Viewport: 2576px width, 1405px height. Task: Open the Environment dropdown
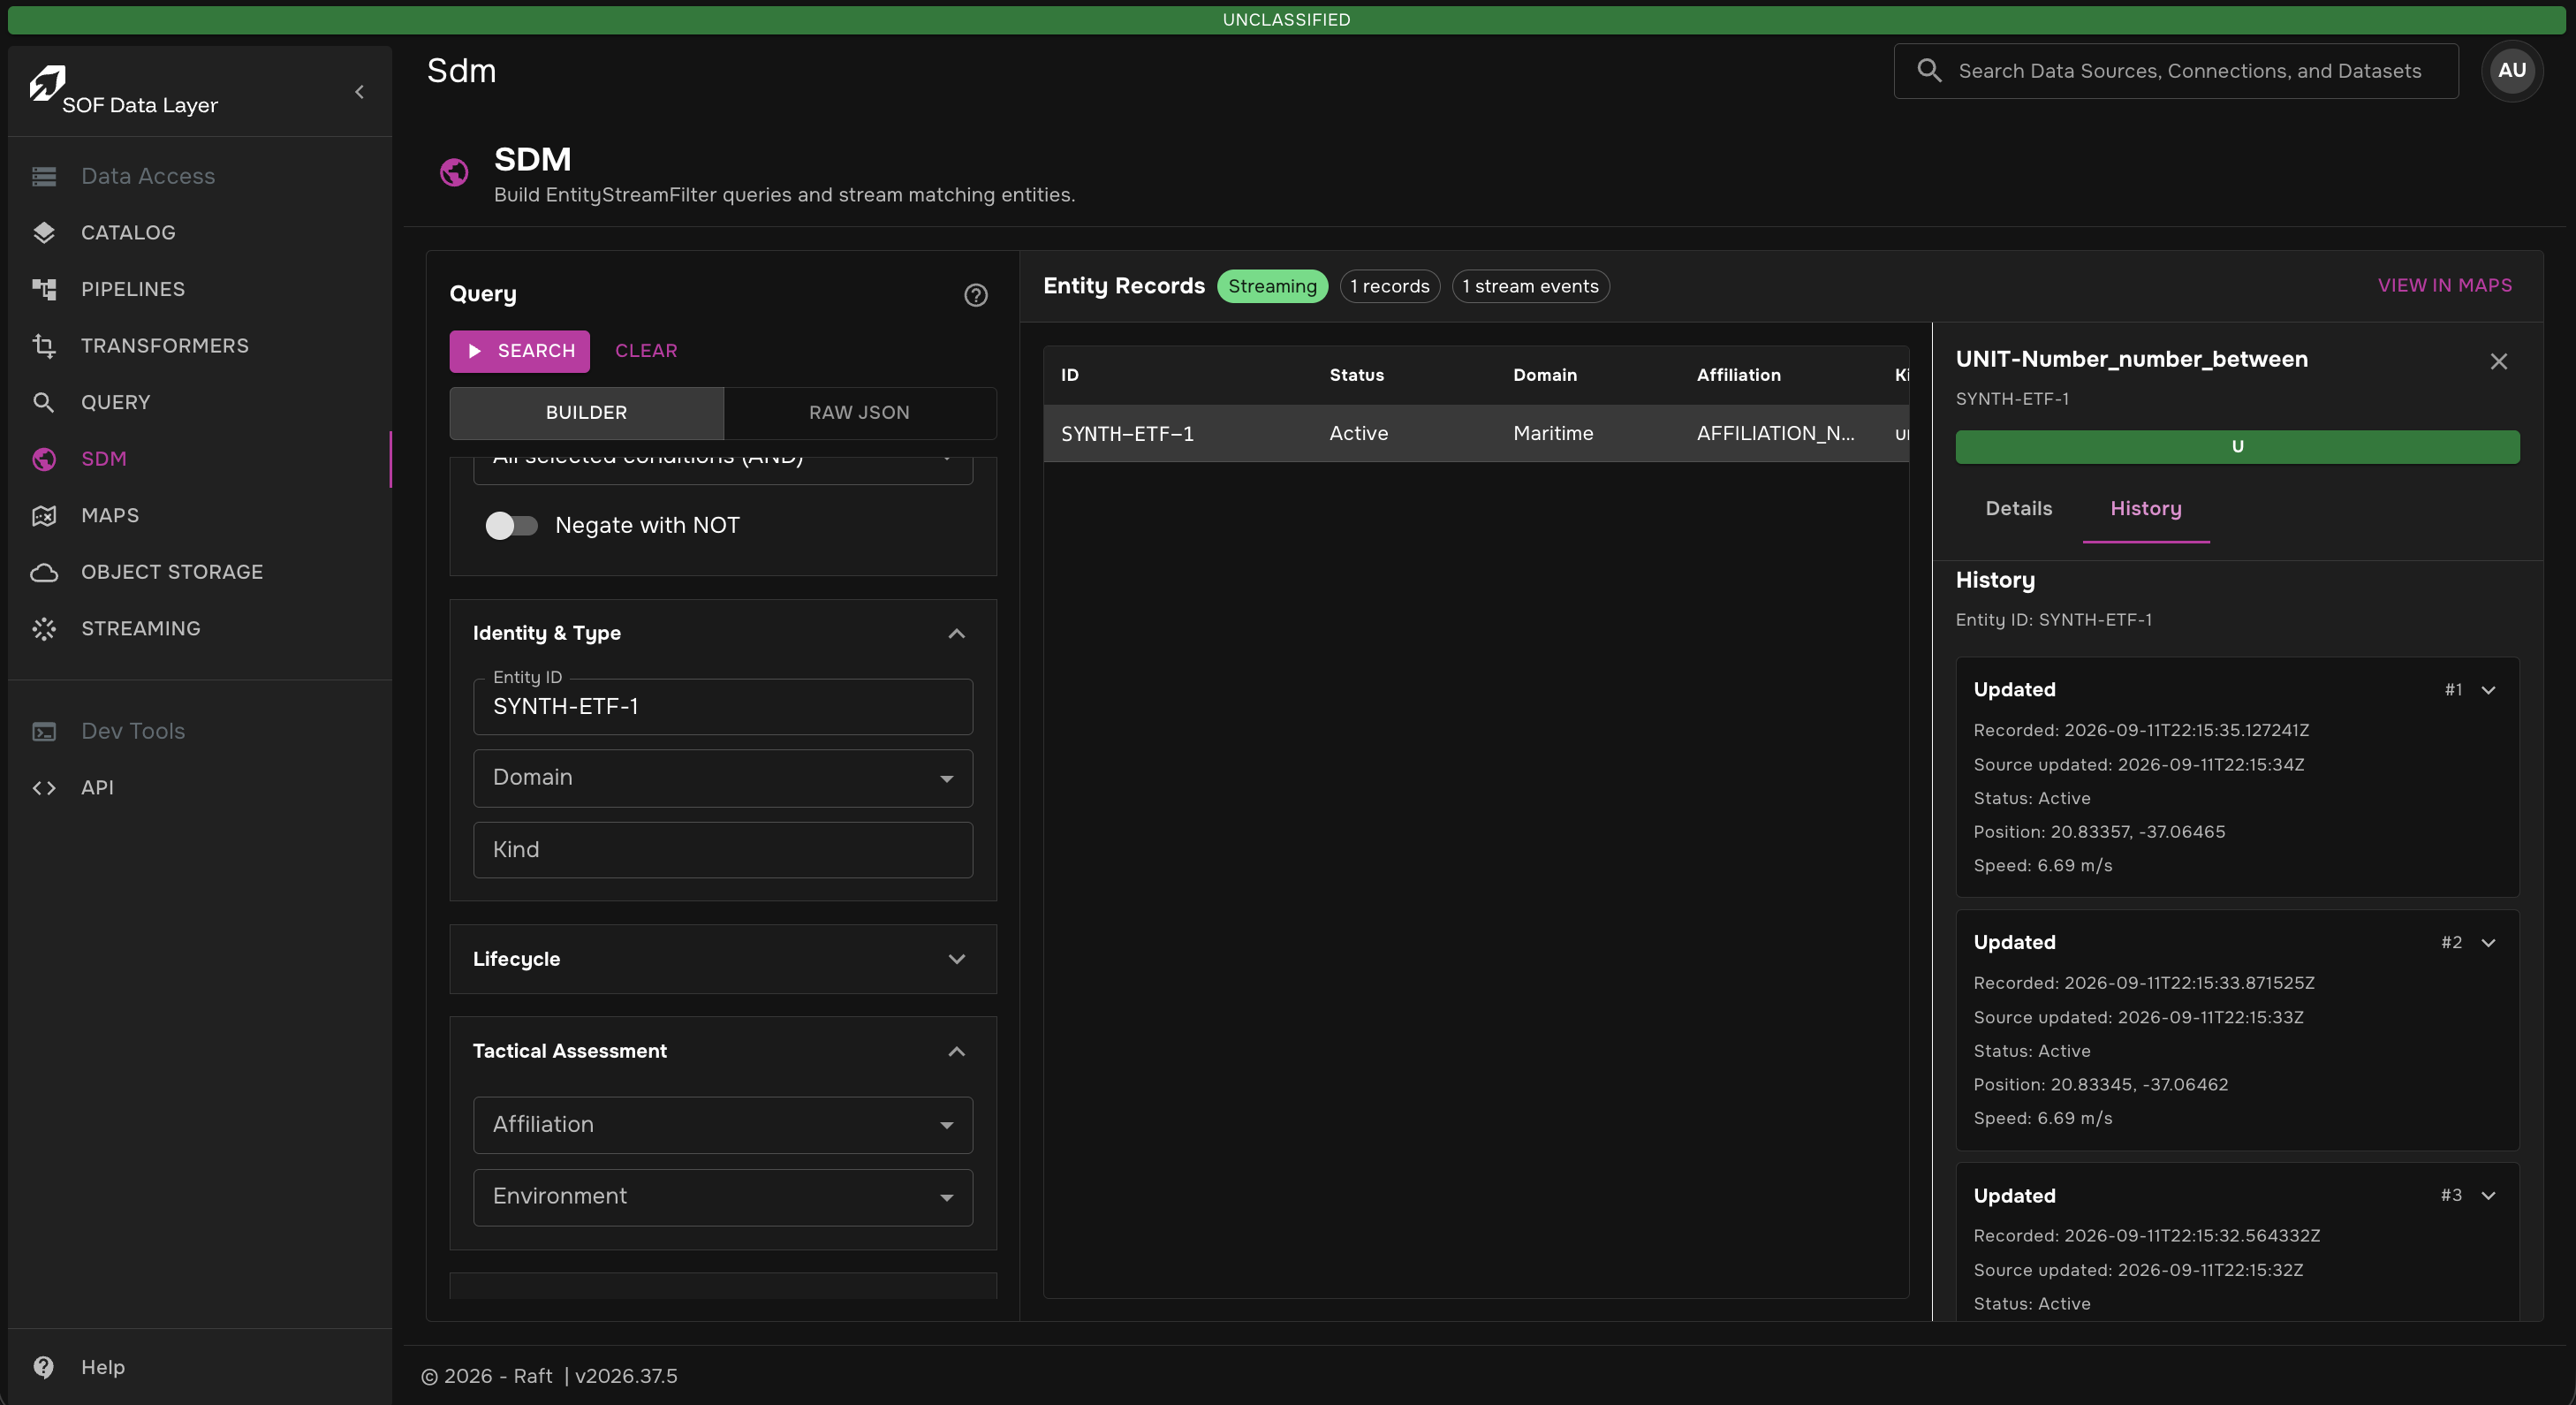tap(723, 1197)
